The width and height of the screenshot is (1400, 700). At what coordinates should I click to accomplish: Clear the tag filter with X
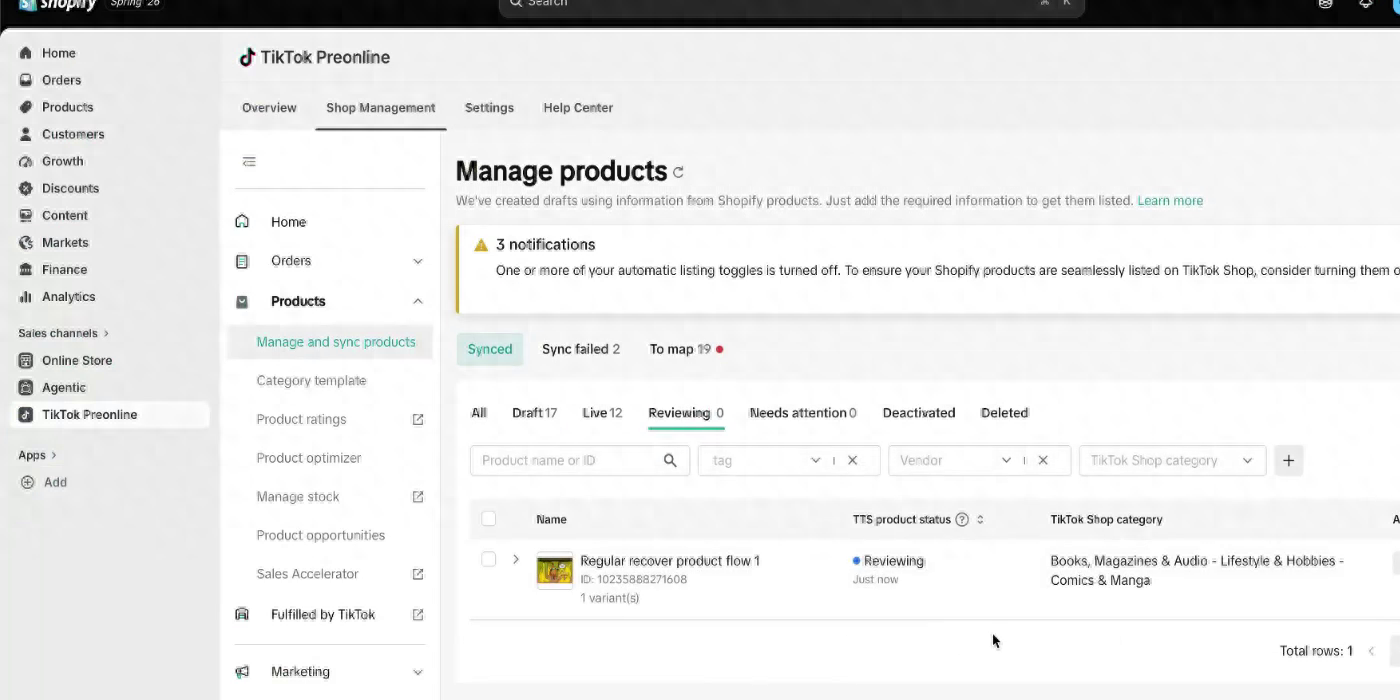tap(853, 460)
